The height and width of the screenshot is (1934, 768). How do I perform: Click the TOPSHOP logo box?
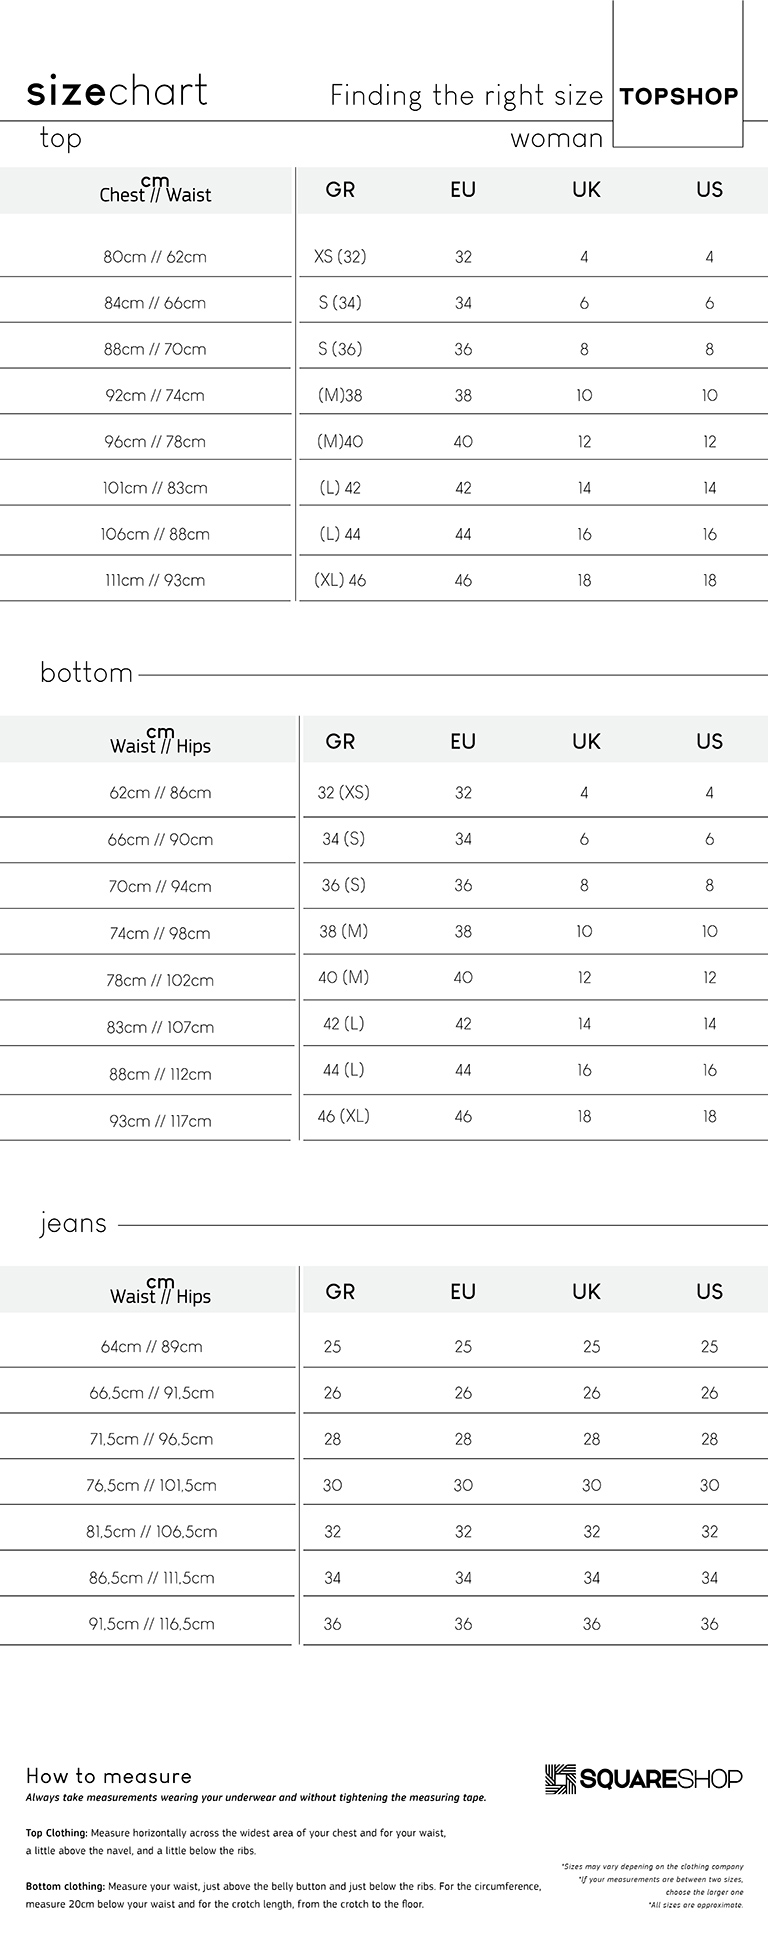tap(678, 74)
